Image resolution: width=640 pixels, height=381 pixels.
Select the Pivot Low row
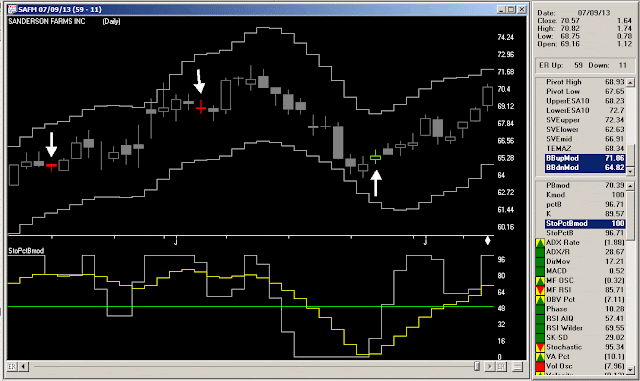point(585,91)
